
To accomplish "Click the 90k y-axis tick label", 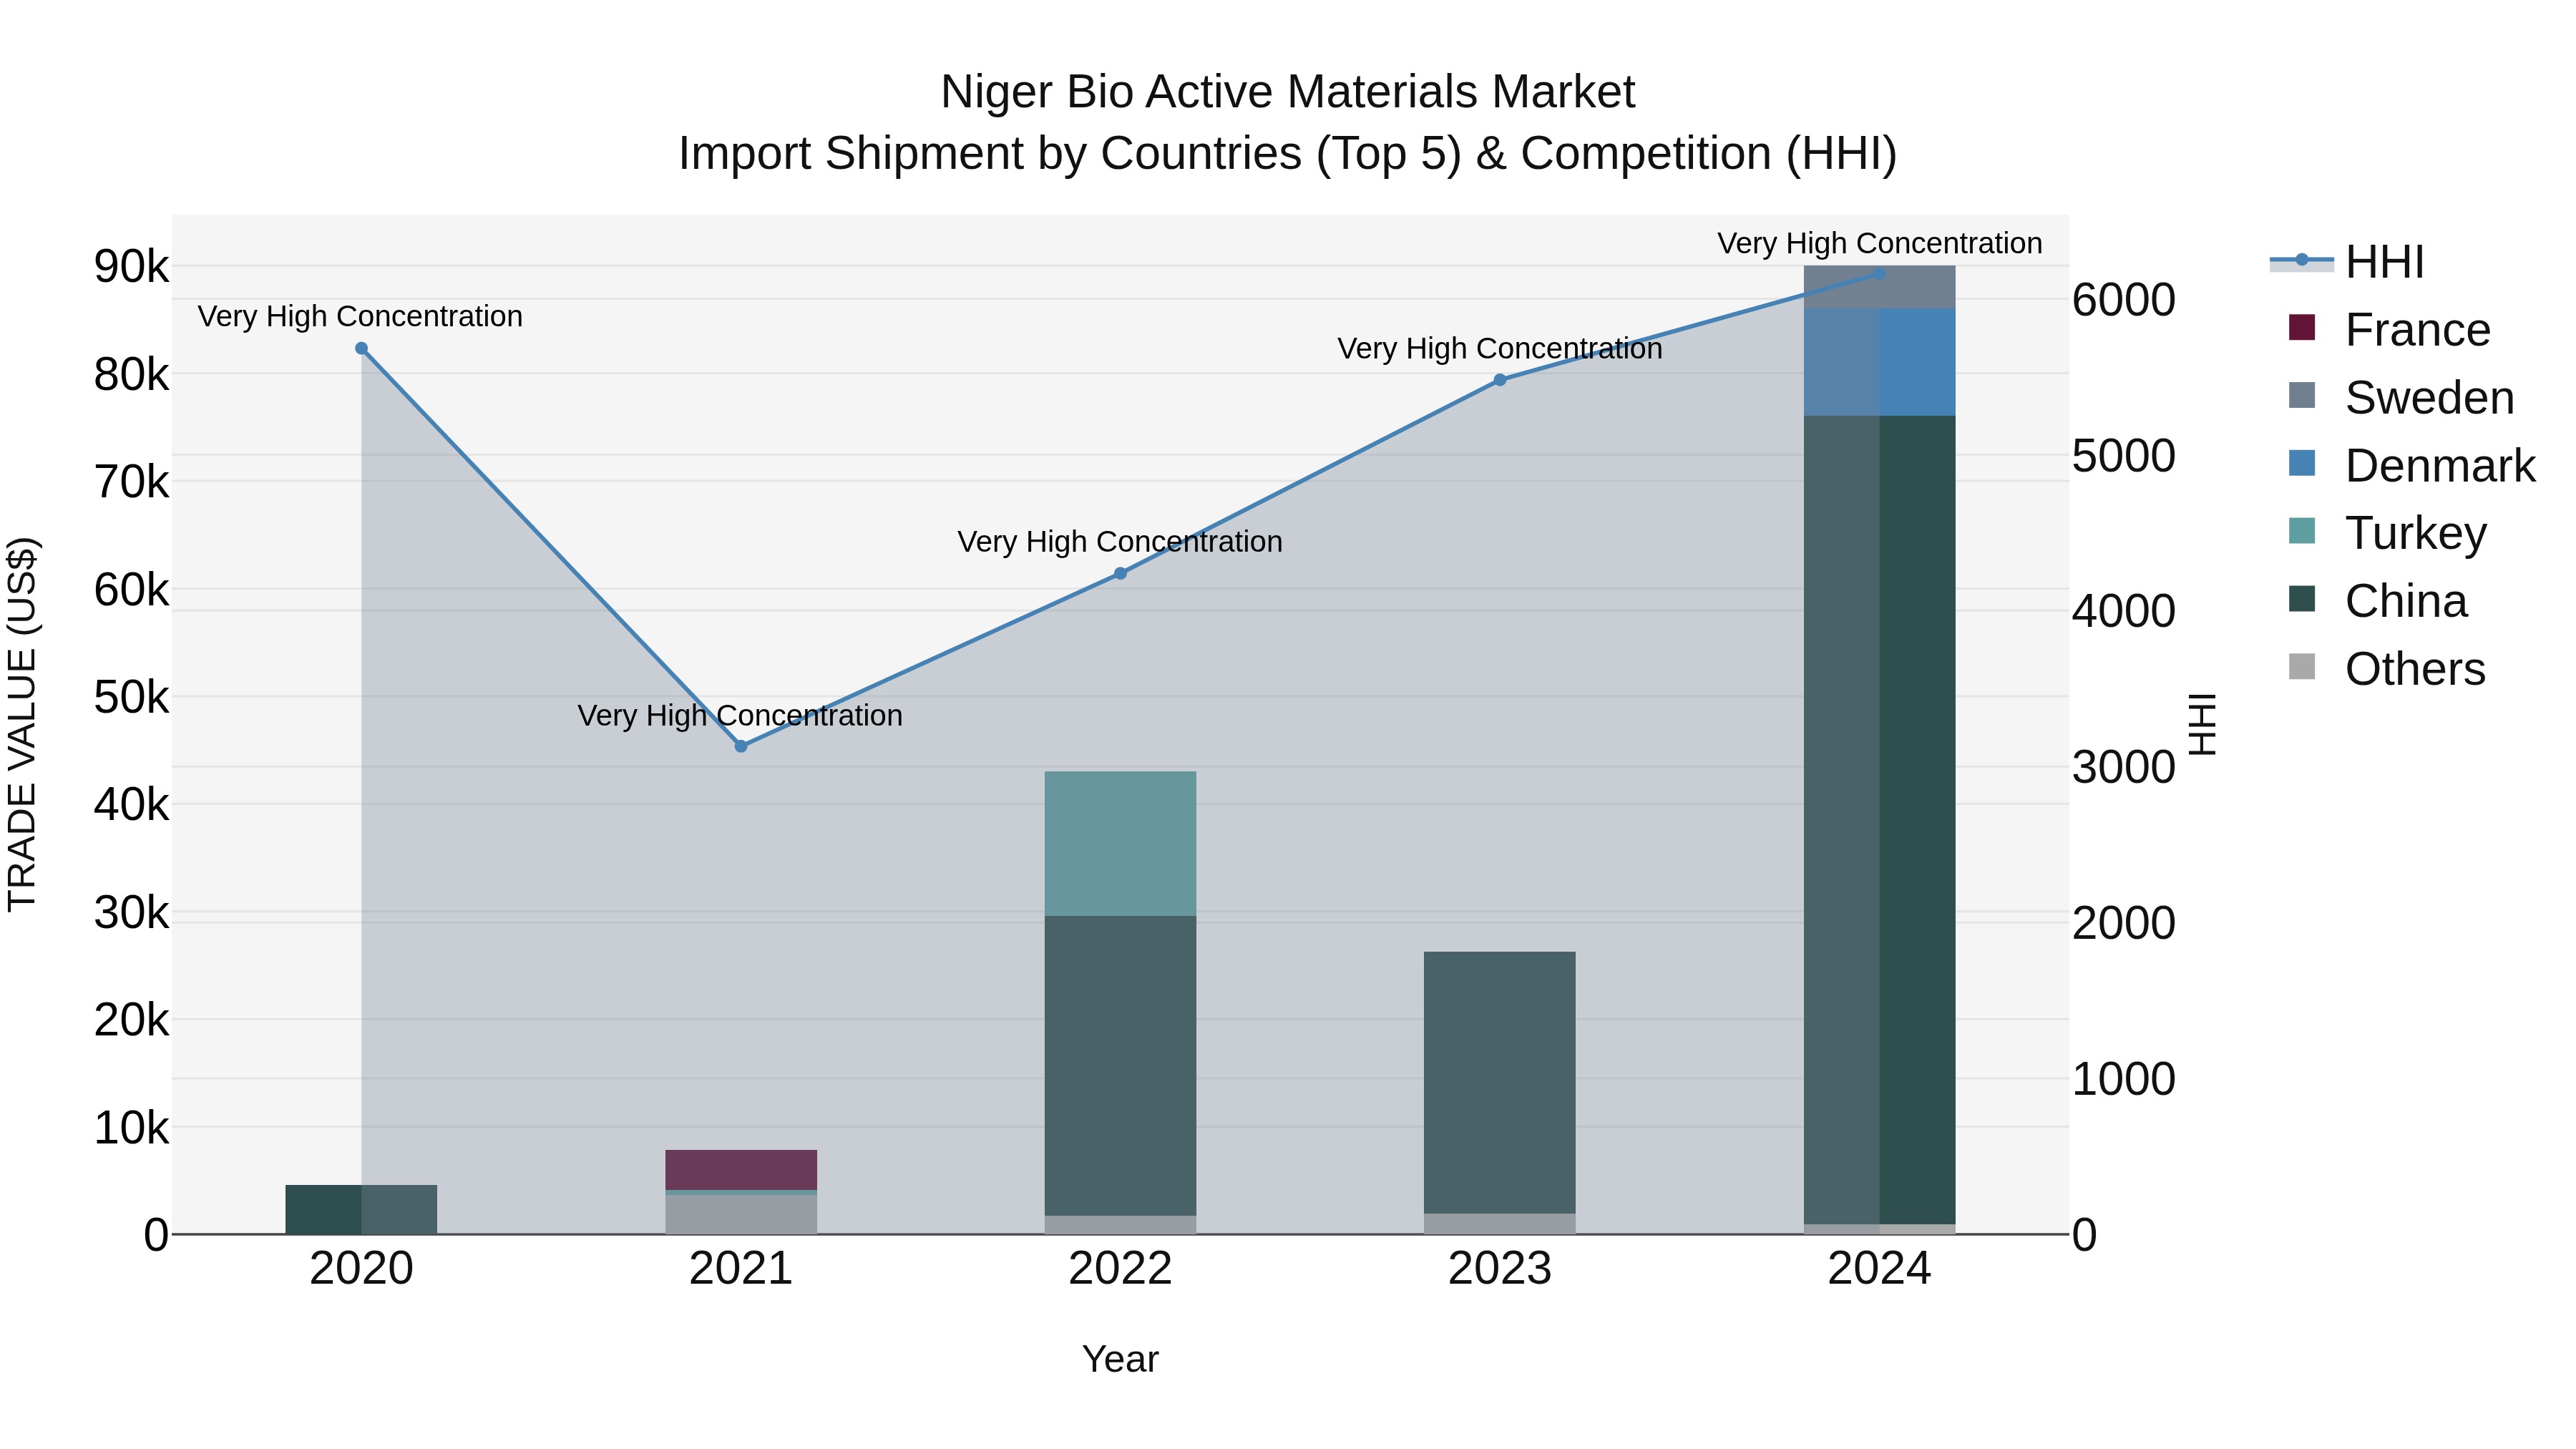I will pos(132,267).
